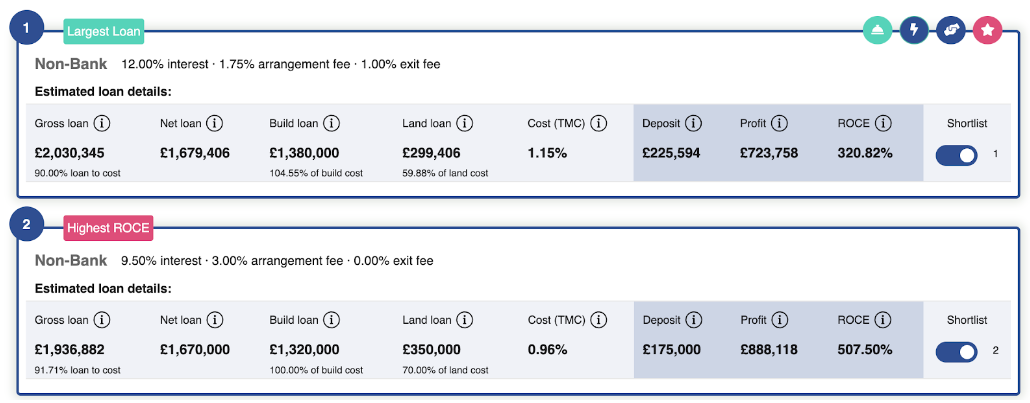Click Land loan info icon in loan 2
Viewport: 1030px width, 403px height.
465,320
